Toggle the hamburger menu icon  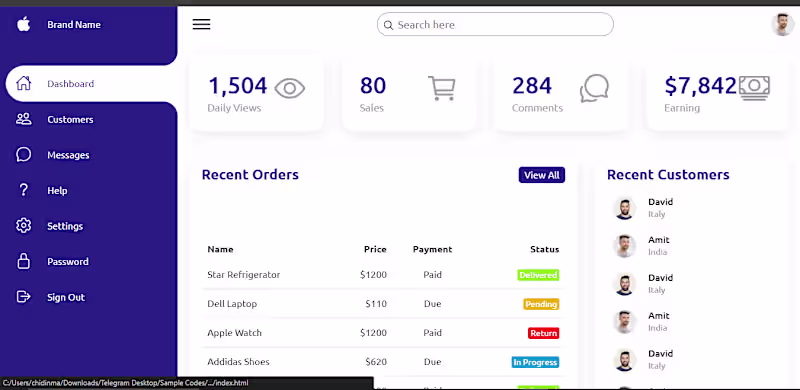[202, 24]
